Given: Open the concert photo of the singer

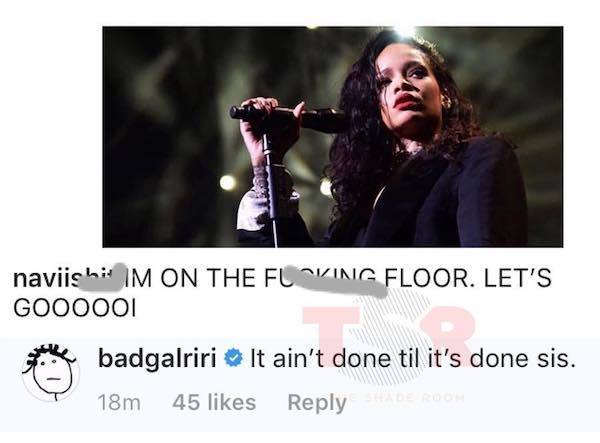Looking at the screenshot, I should (333, 137).
